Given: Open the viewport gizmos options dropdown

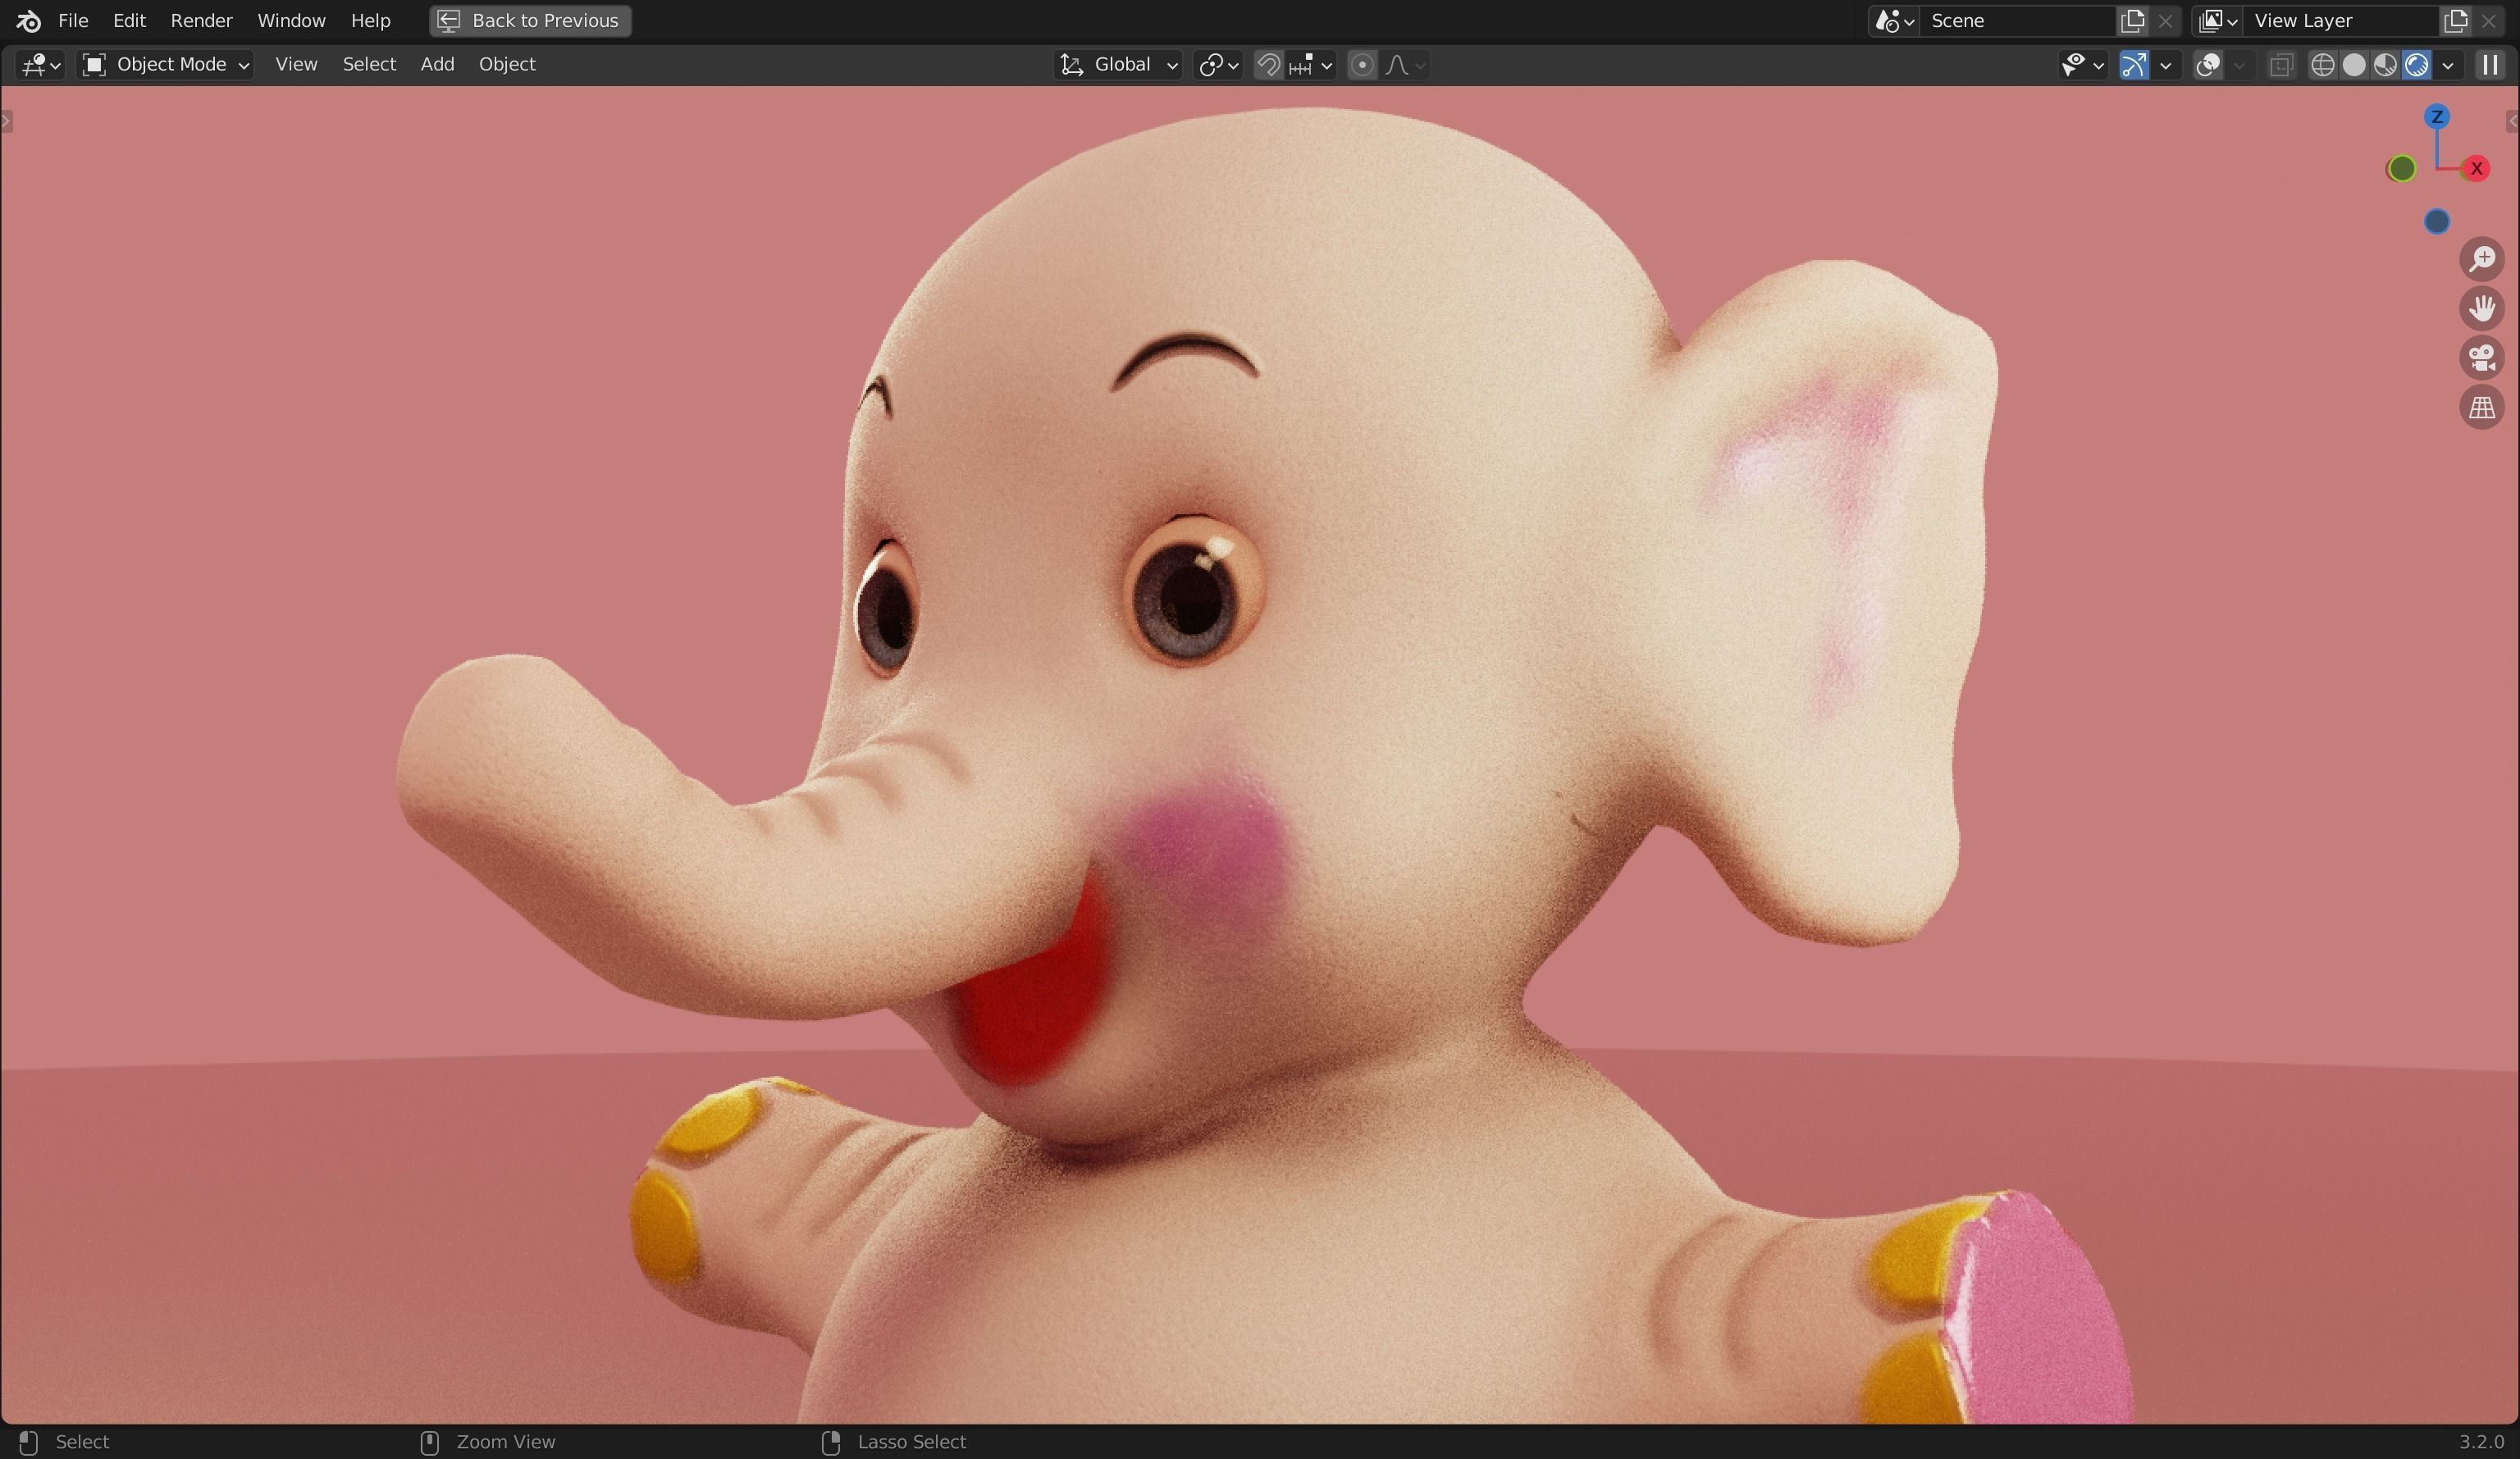Looking at the screenshot, I should point(2166,65).
